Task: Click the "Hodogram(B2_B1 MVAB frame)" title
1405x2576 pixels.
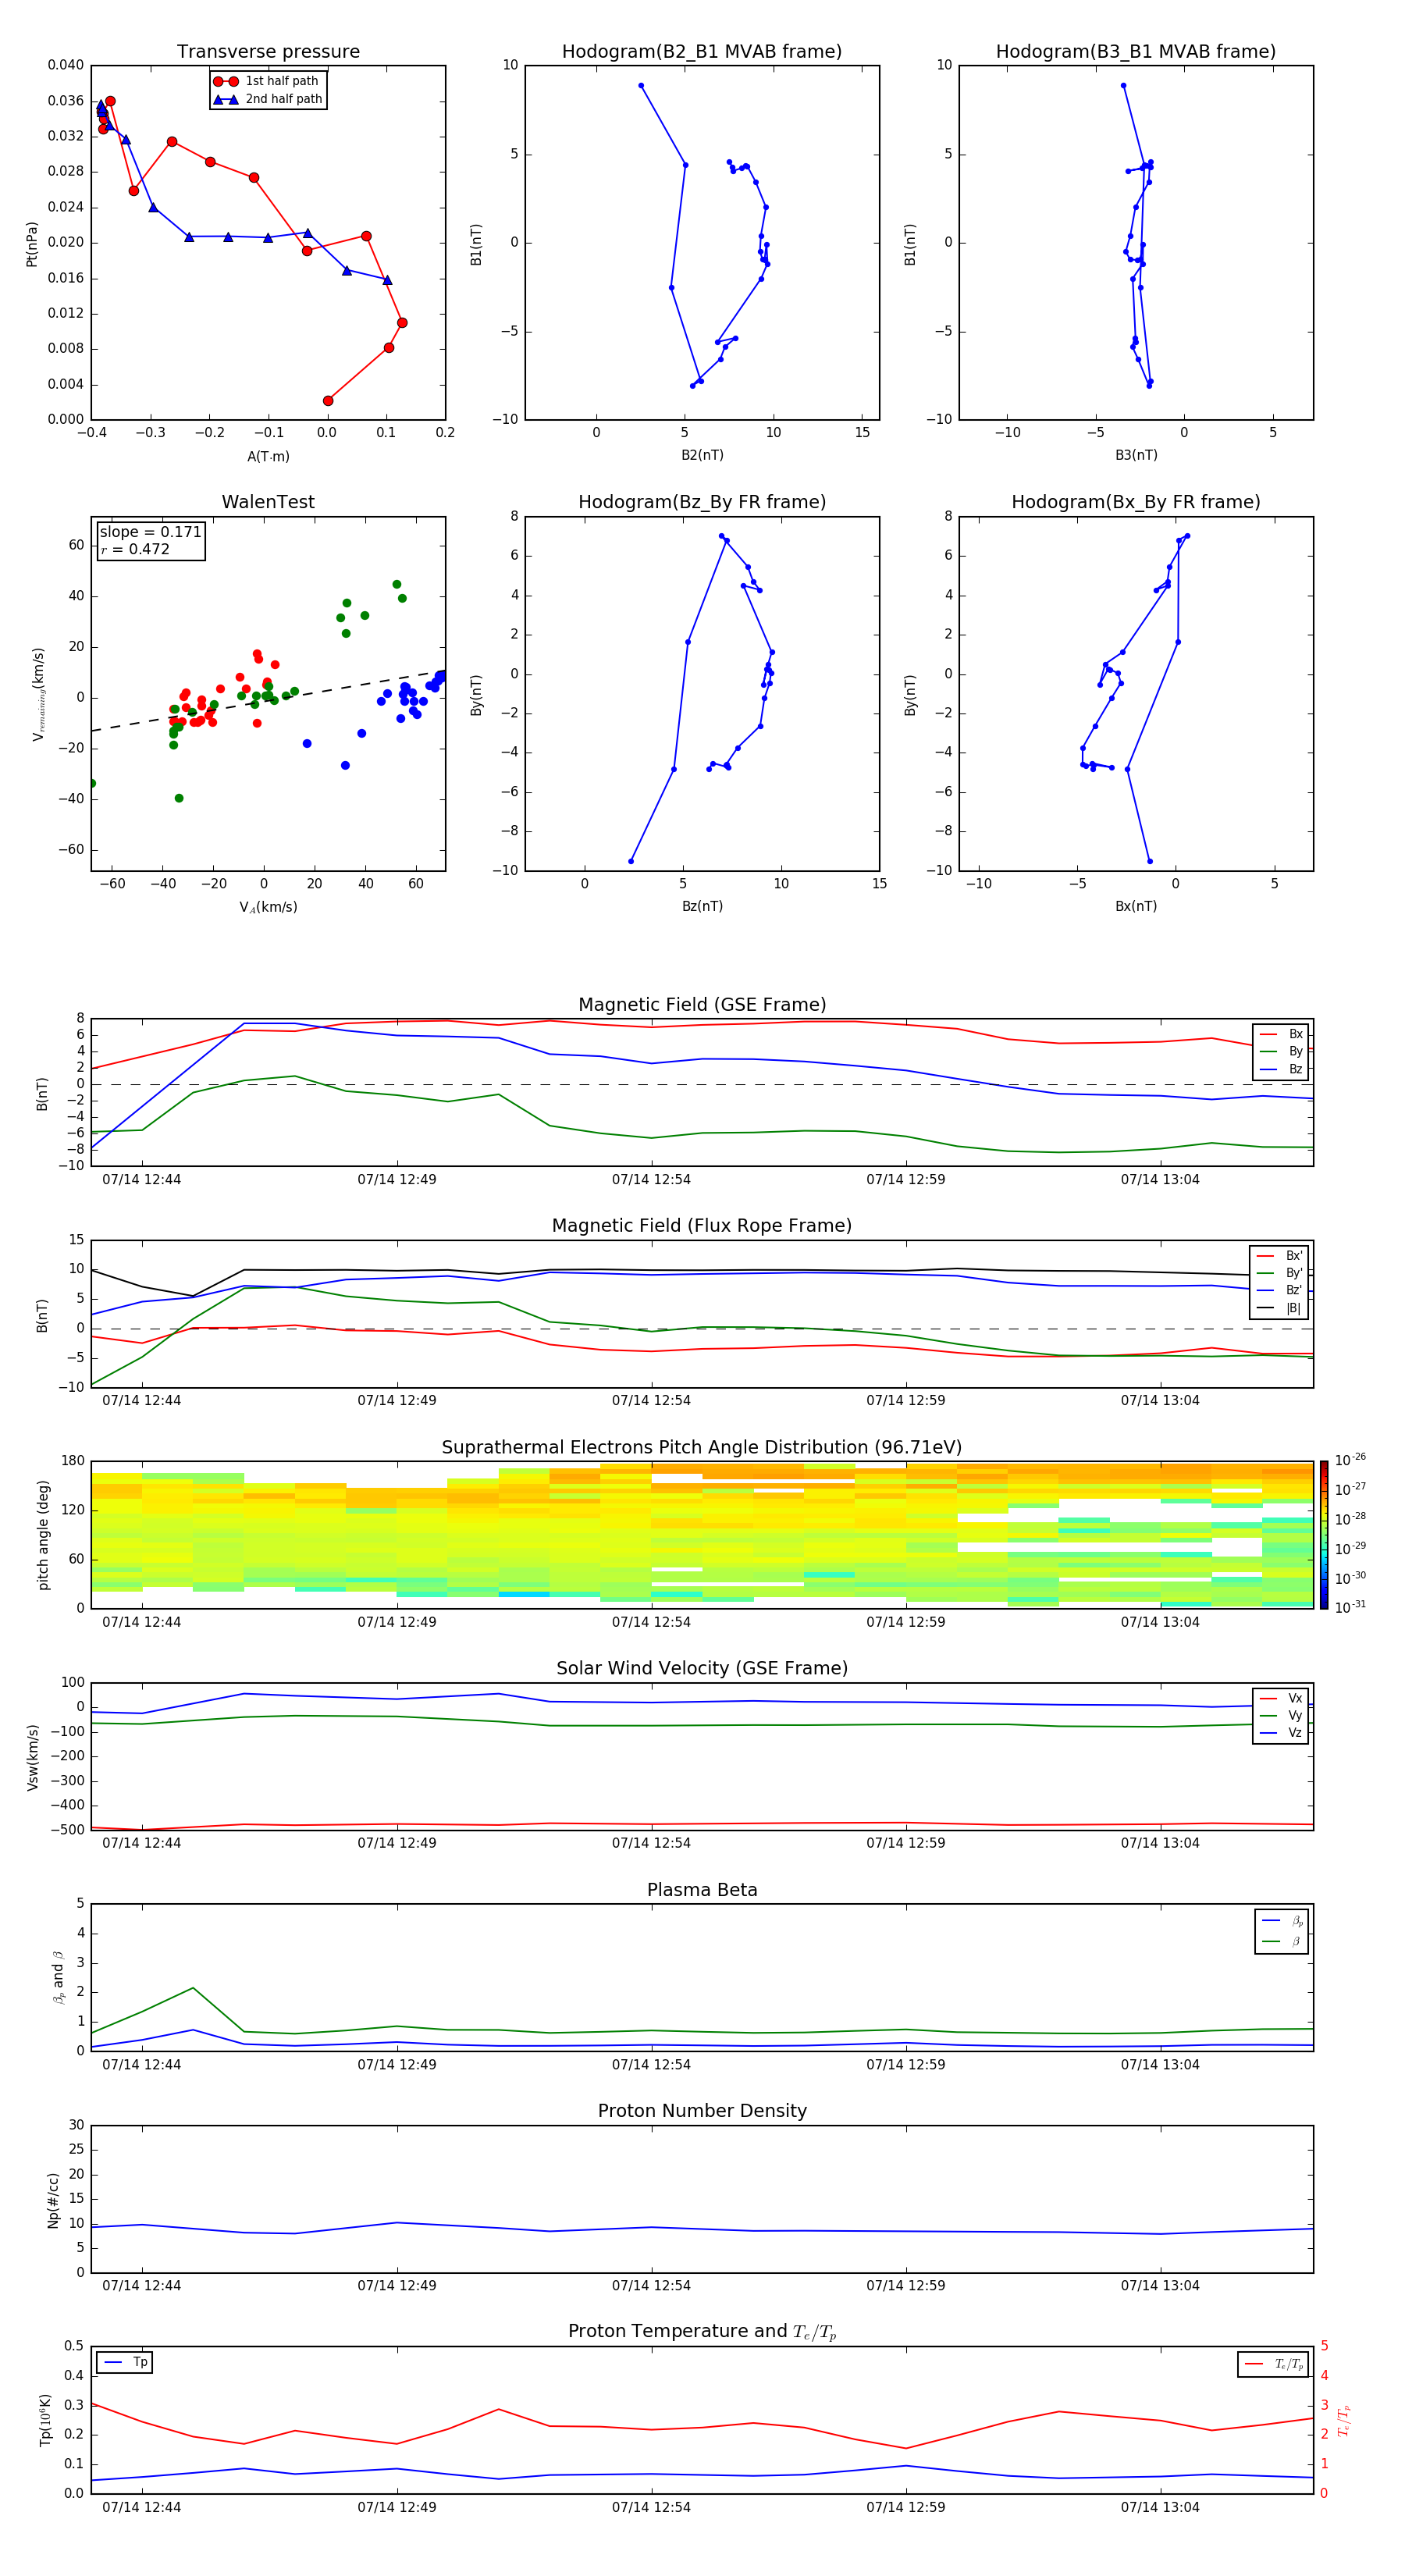Action: point(702,52)
